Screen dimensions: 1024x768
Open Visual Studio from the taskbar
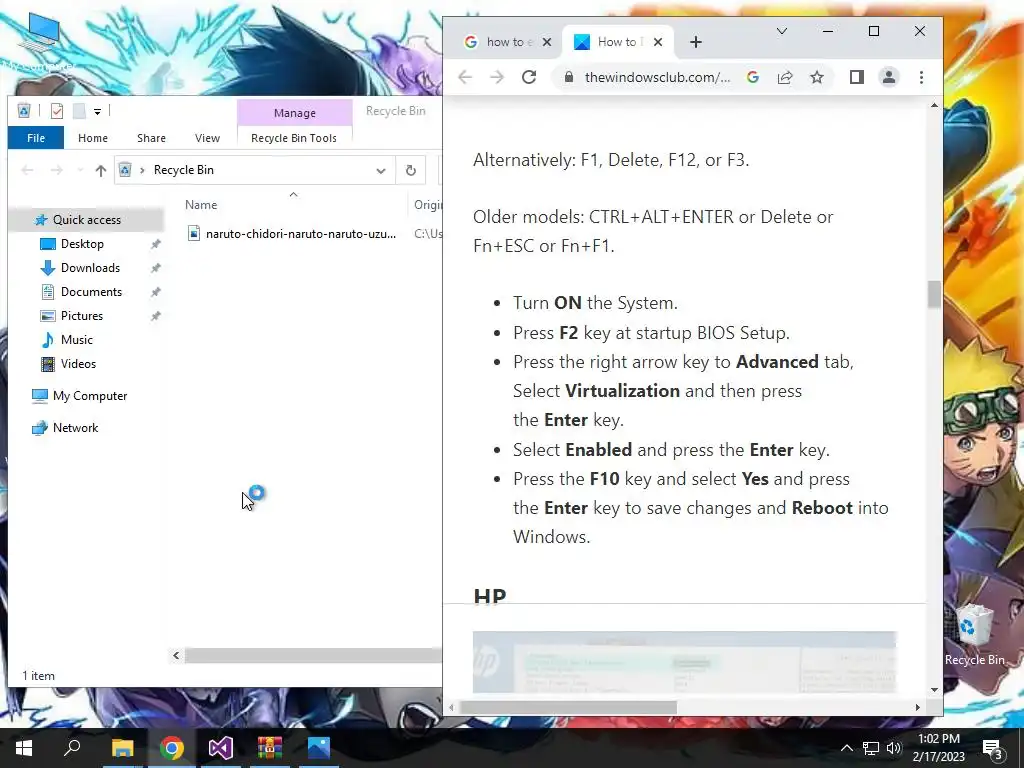point(221,748)
